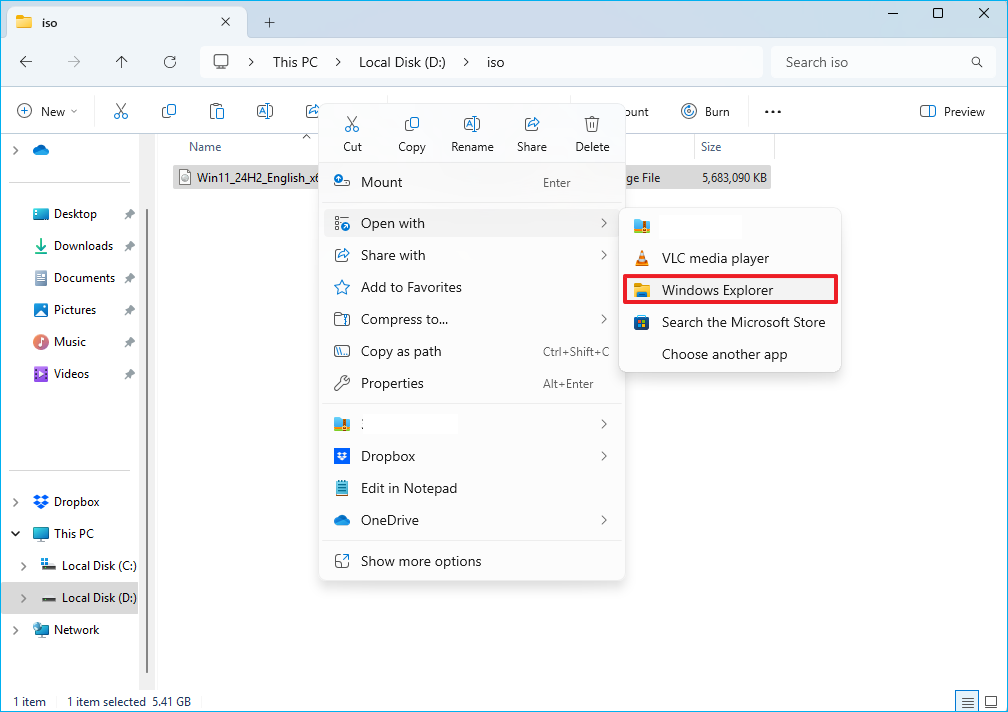Expand the This PC tree node
Viewport: 1008px width, 712px height.
point(16,534)
